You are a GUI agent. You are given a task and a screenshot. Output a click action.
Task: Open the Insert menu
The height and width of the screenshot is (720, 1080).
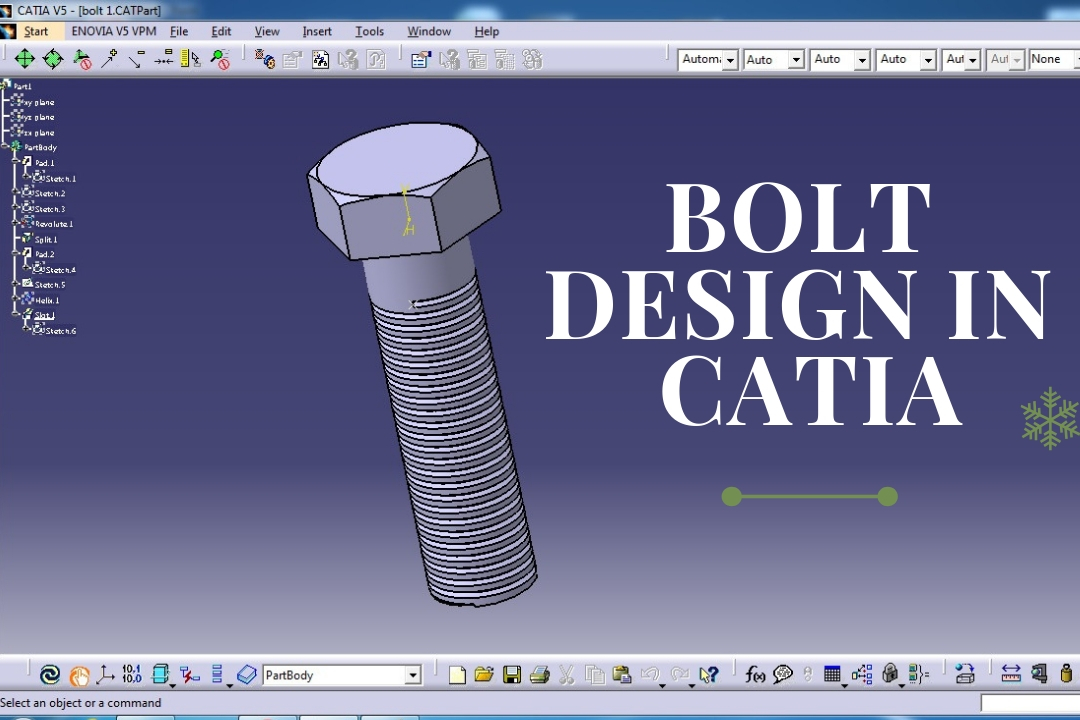pyautogui.click(x=317, y=31)
